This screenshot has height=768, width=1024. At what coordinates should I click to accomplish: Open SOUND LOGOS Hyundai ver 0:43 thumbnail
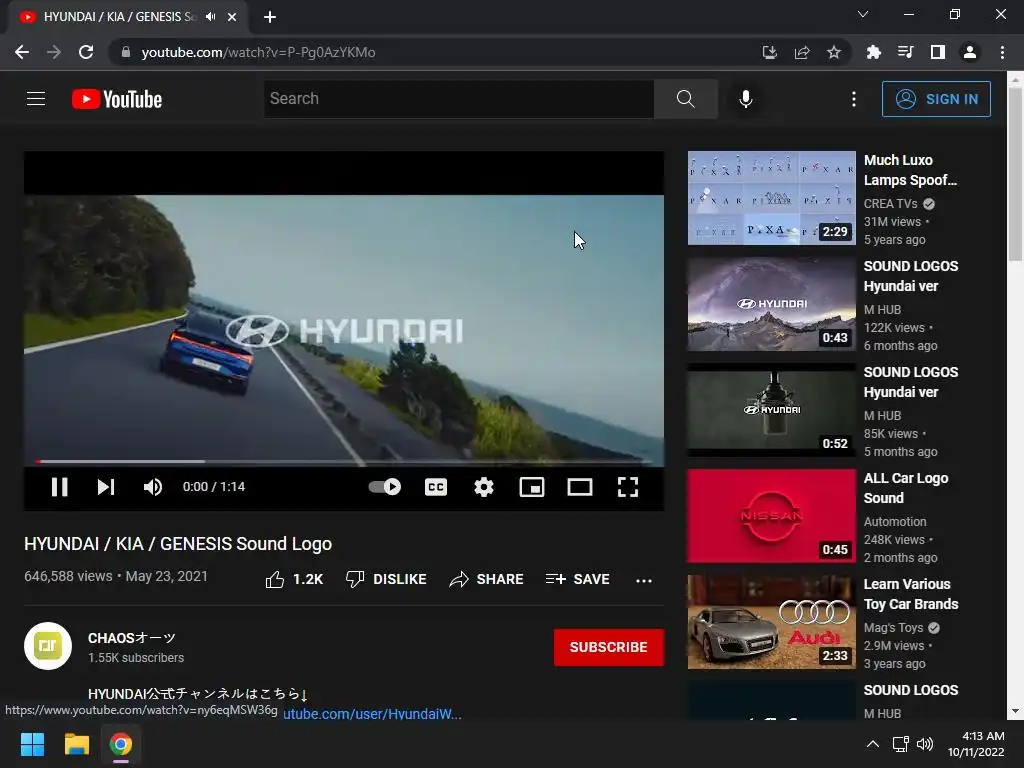(x=771, y=304)
